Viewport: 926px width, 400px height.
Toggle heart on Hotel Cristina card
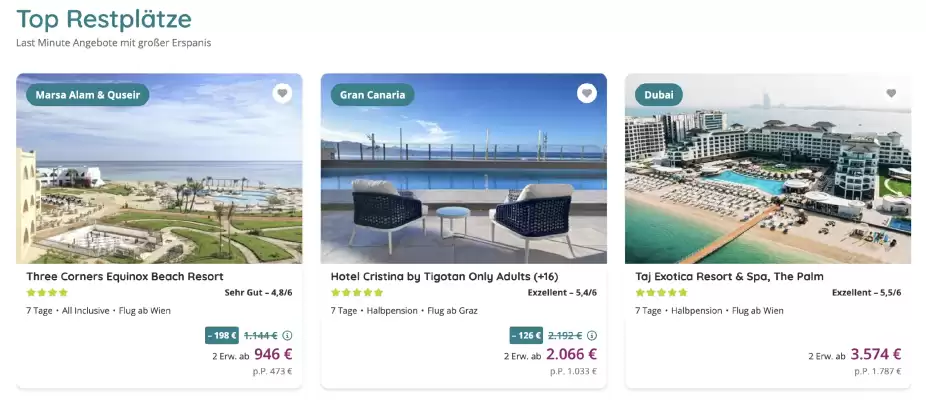pyautogui.click(x=587, y=94)
